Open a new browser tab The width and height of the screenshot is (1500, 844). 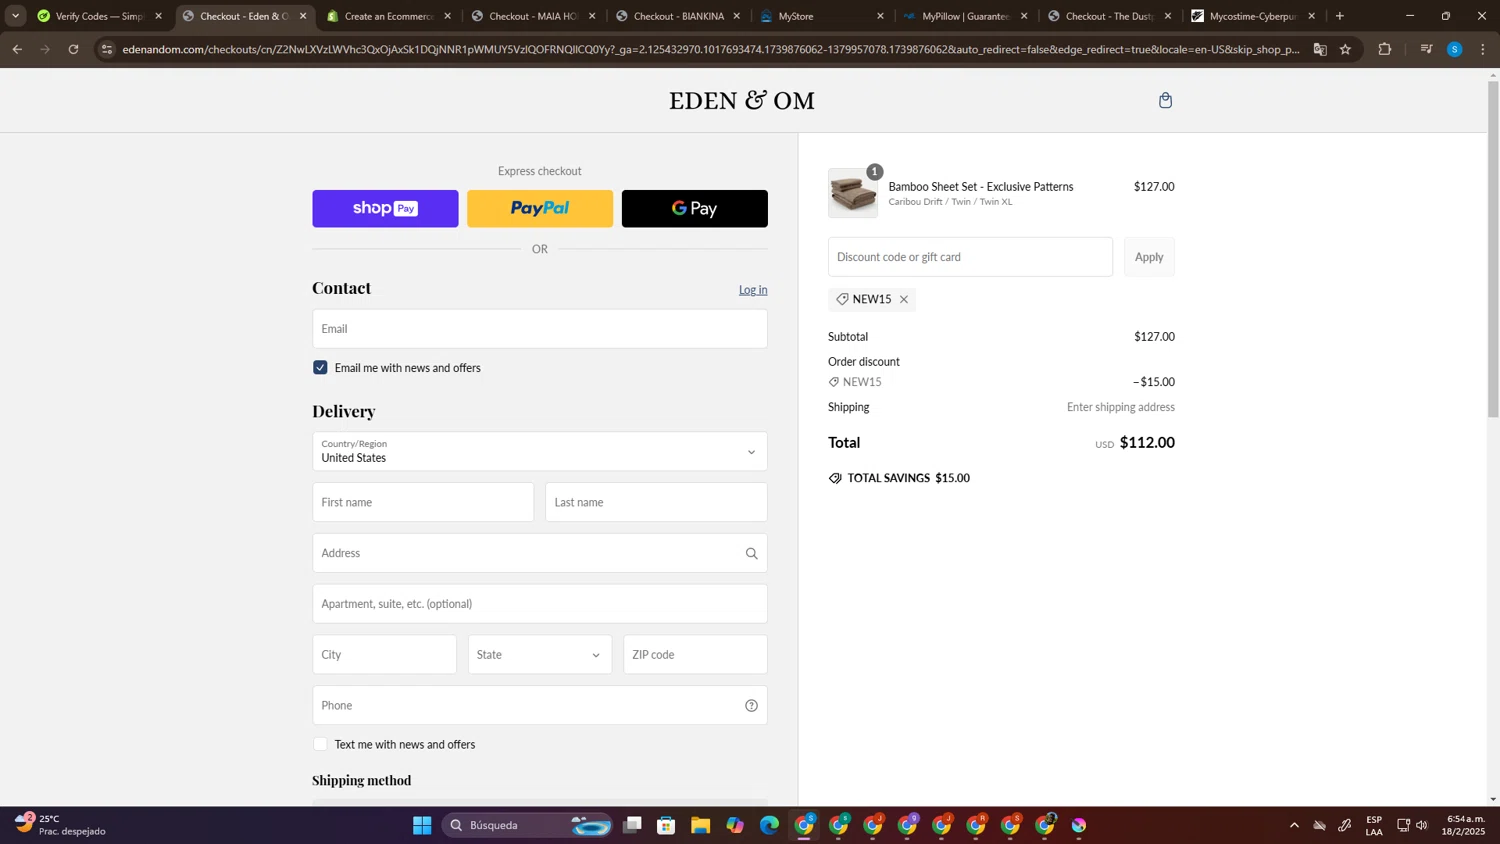point(1339,16)
